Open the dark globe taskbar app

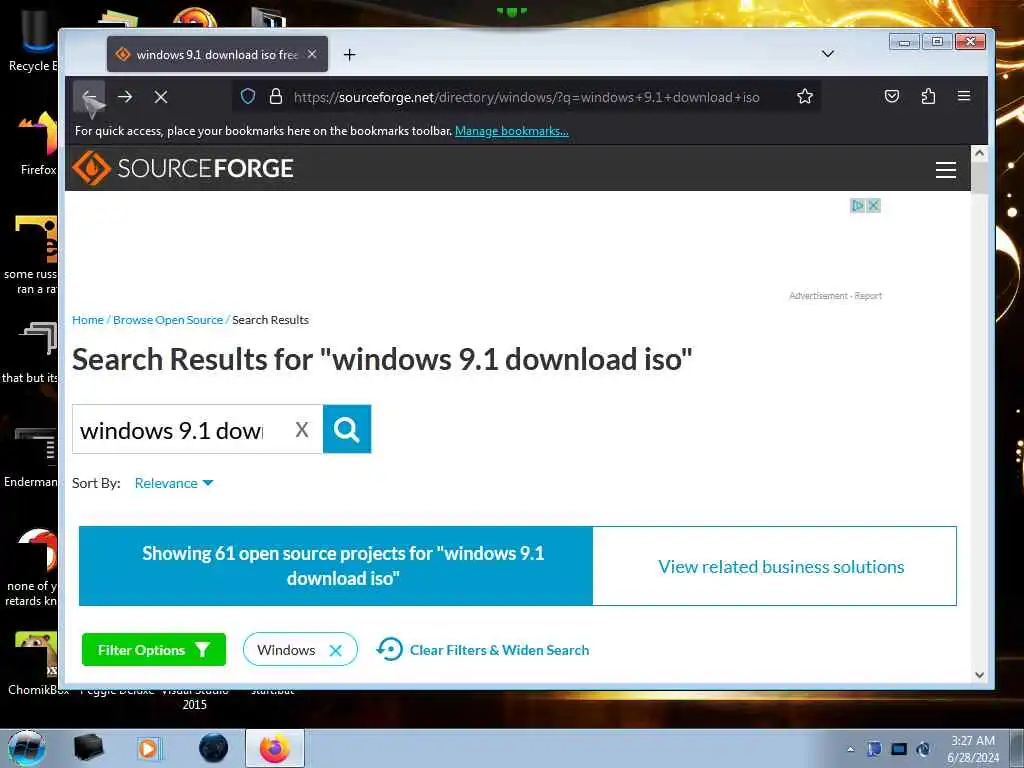tap(214, 748)
